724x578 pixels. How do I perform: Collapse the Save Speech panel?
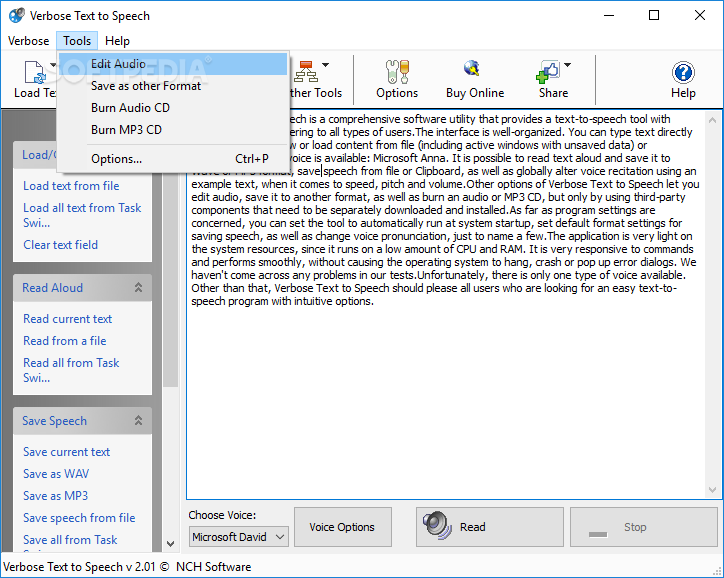[138, 421]
